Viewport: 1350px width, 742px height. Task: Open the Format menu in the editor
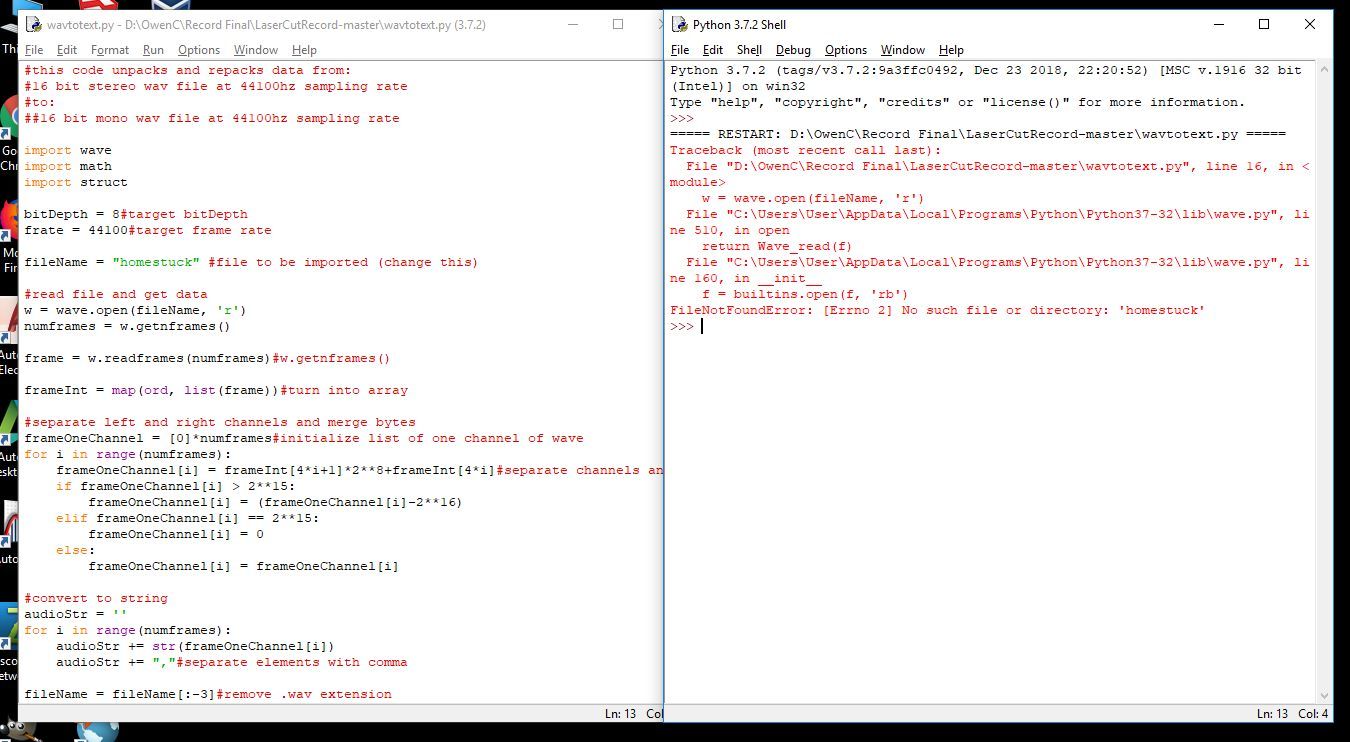tap(110, 50)
